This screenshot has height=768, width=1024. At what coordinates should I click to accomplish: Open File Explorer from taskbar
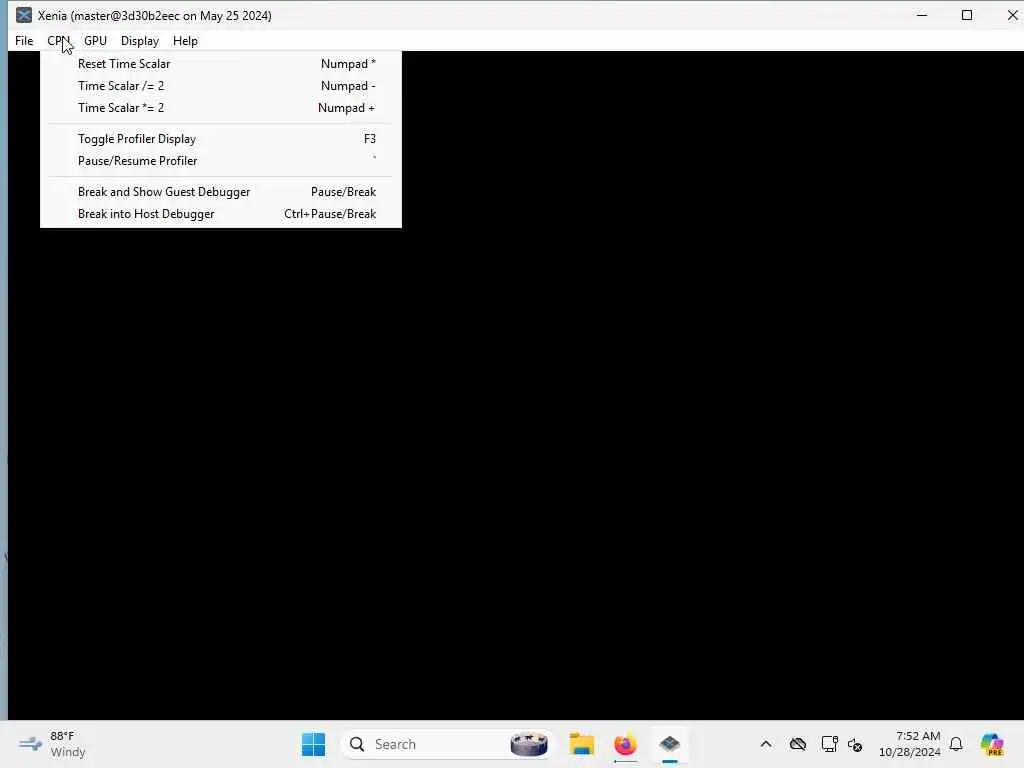click(x=581, y=744)
